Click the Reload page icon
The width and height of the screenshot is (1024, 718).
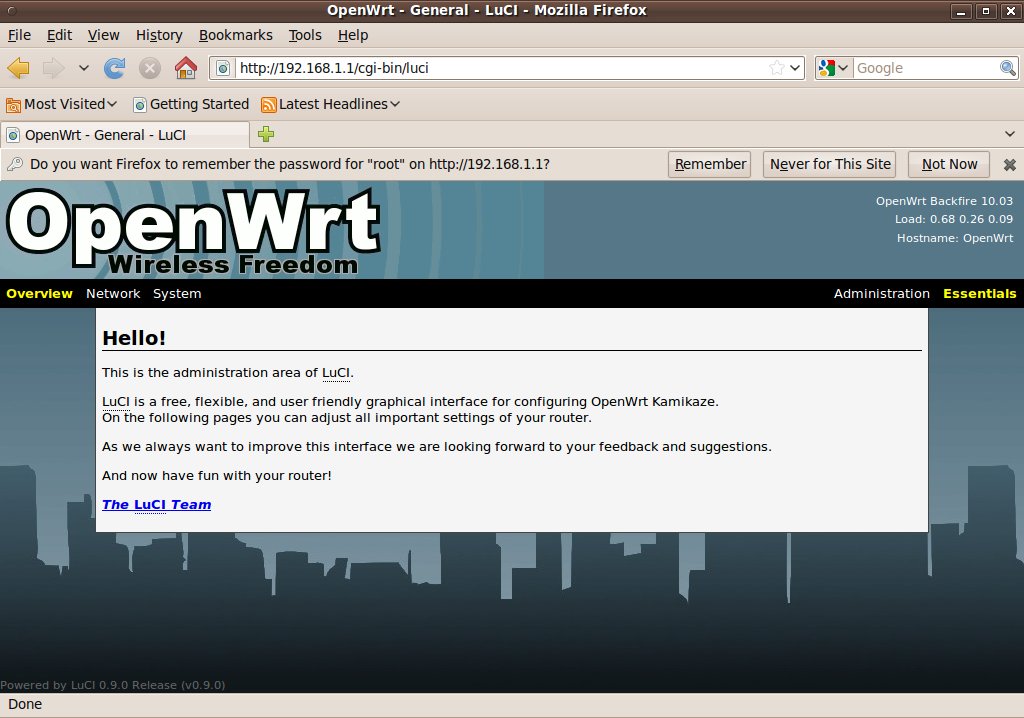[115, 68]
